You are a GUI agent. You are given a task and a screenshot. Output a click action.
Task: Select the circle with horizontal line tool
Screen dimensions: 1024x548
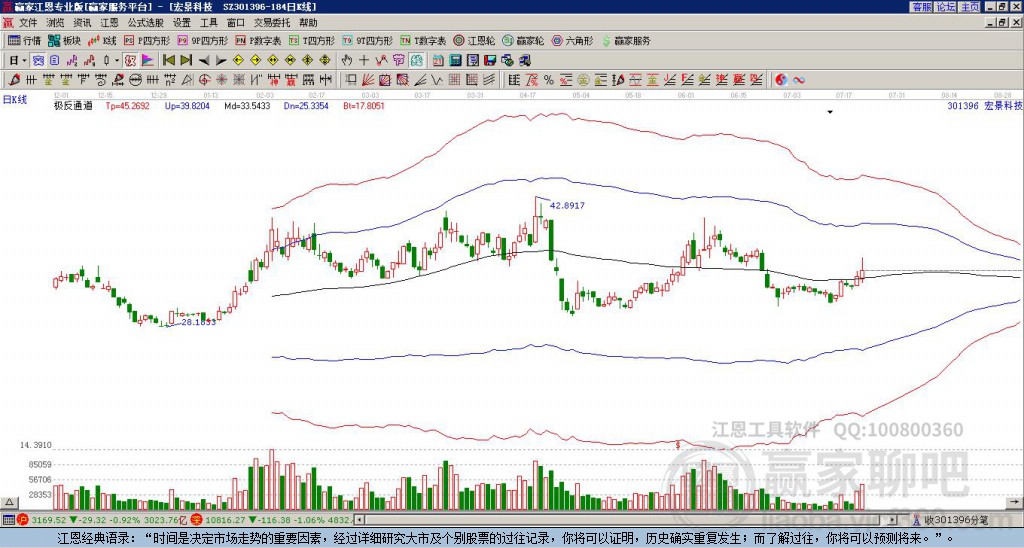[x=135, y=80]
